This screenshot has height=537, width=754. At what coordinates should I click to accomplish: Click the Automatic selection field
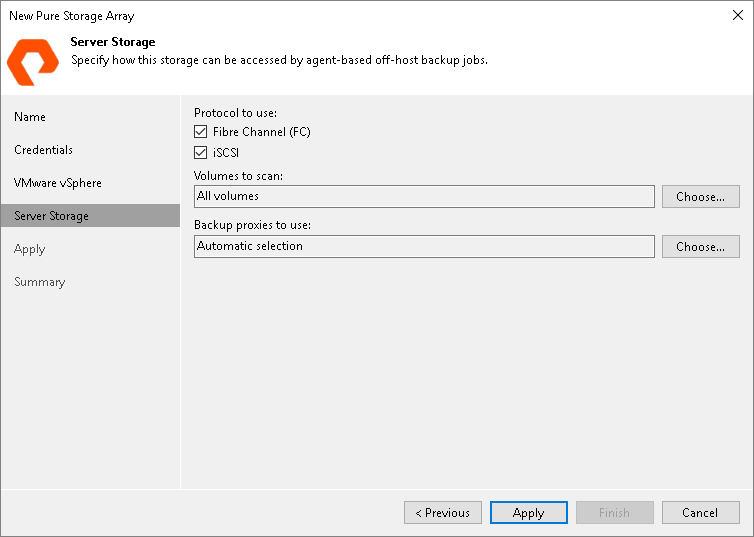click(x=424, y=247)
